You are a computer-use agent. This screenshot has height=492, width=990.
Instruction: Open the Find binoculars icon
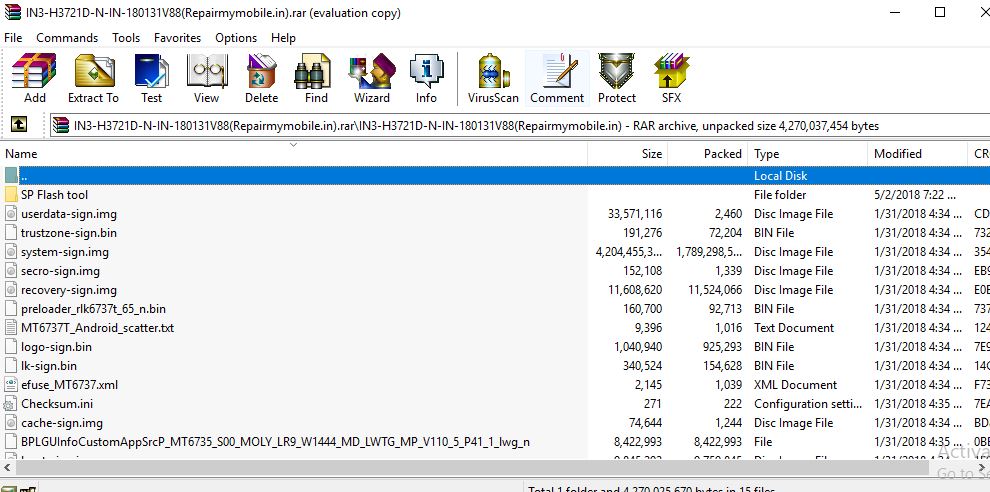point(316,79)
